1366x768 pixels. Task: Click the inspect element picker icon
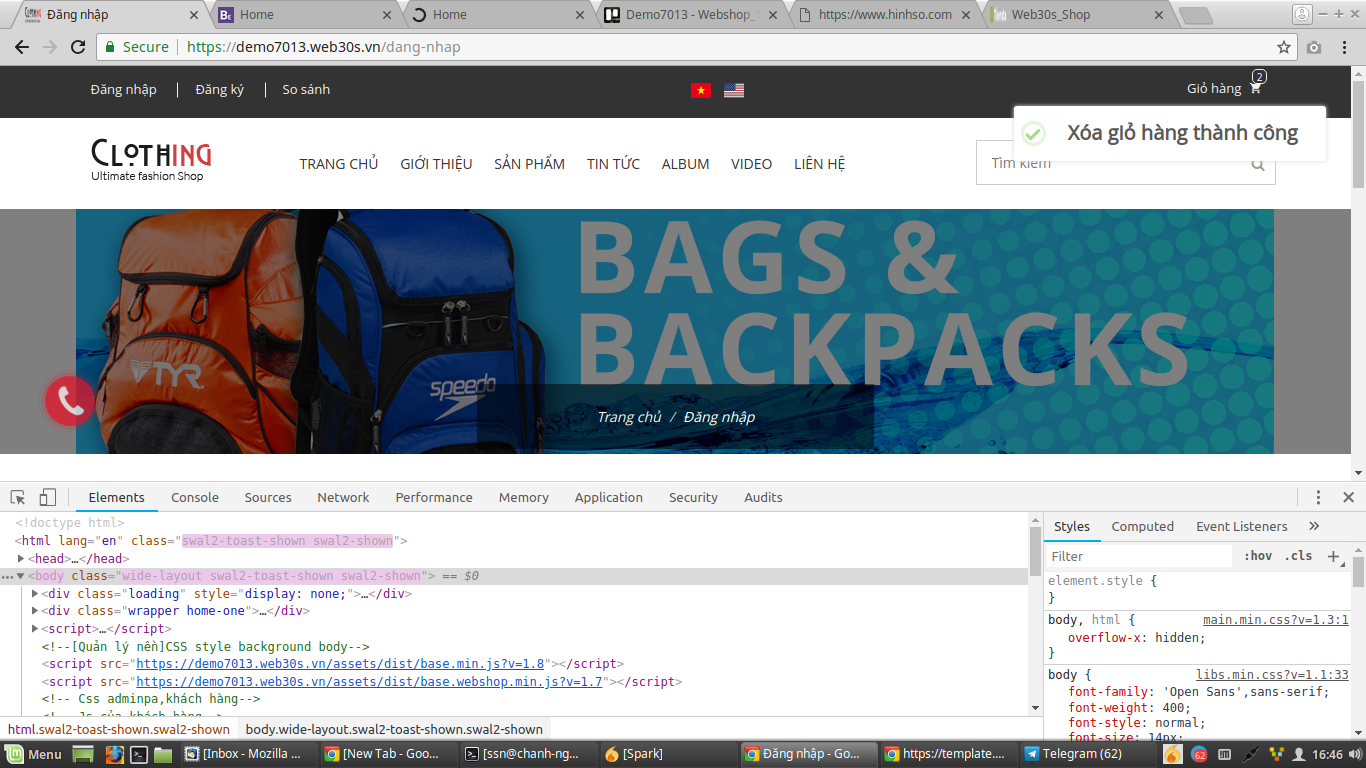pos(18,497)
